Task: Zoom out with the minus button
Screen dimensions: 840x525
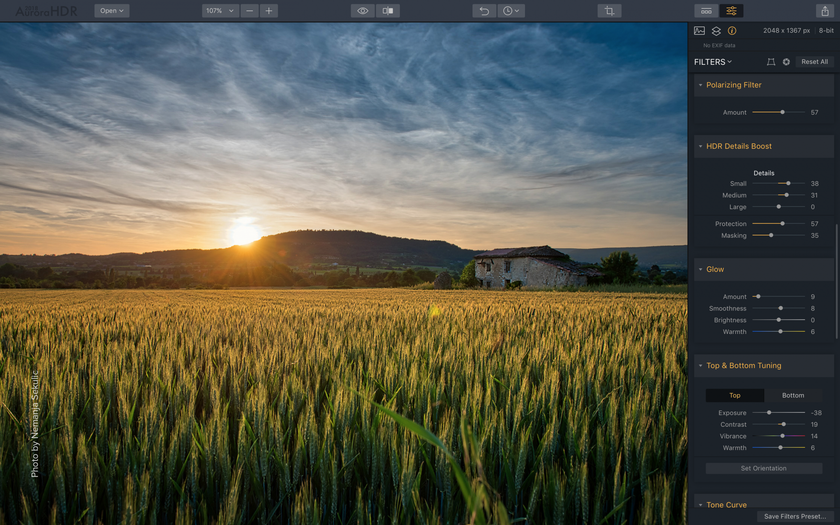Action: (x=250, y=11)
